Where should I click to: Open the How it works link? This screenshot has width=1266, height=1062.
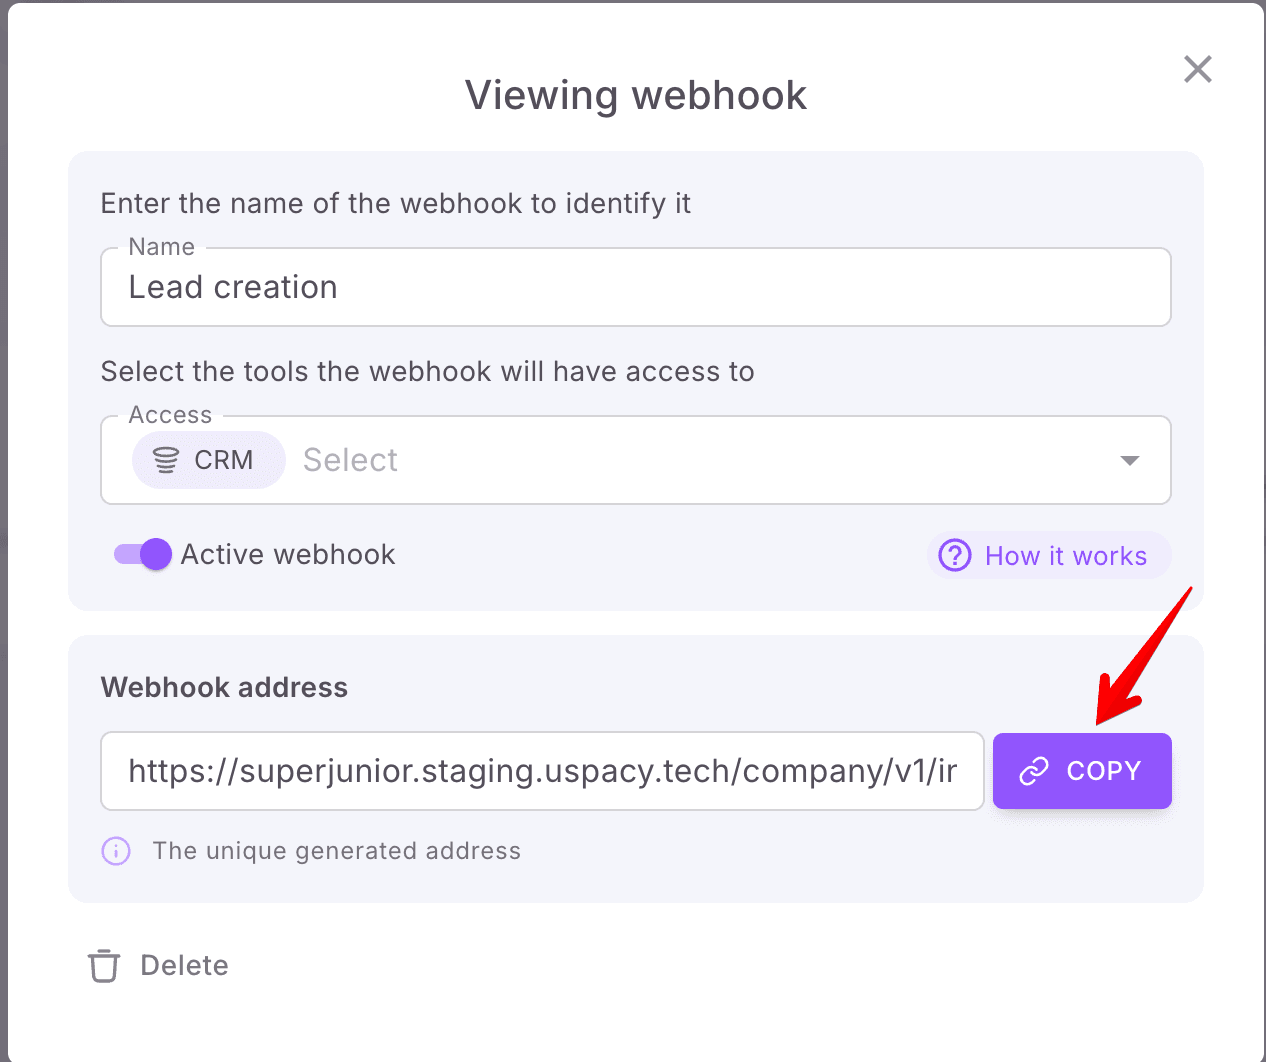point(1065,556)
